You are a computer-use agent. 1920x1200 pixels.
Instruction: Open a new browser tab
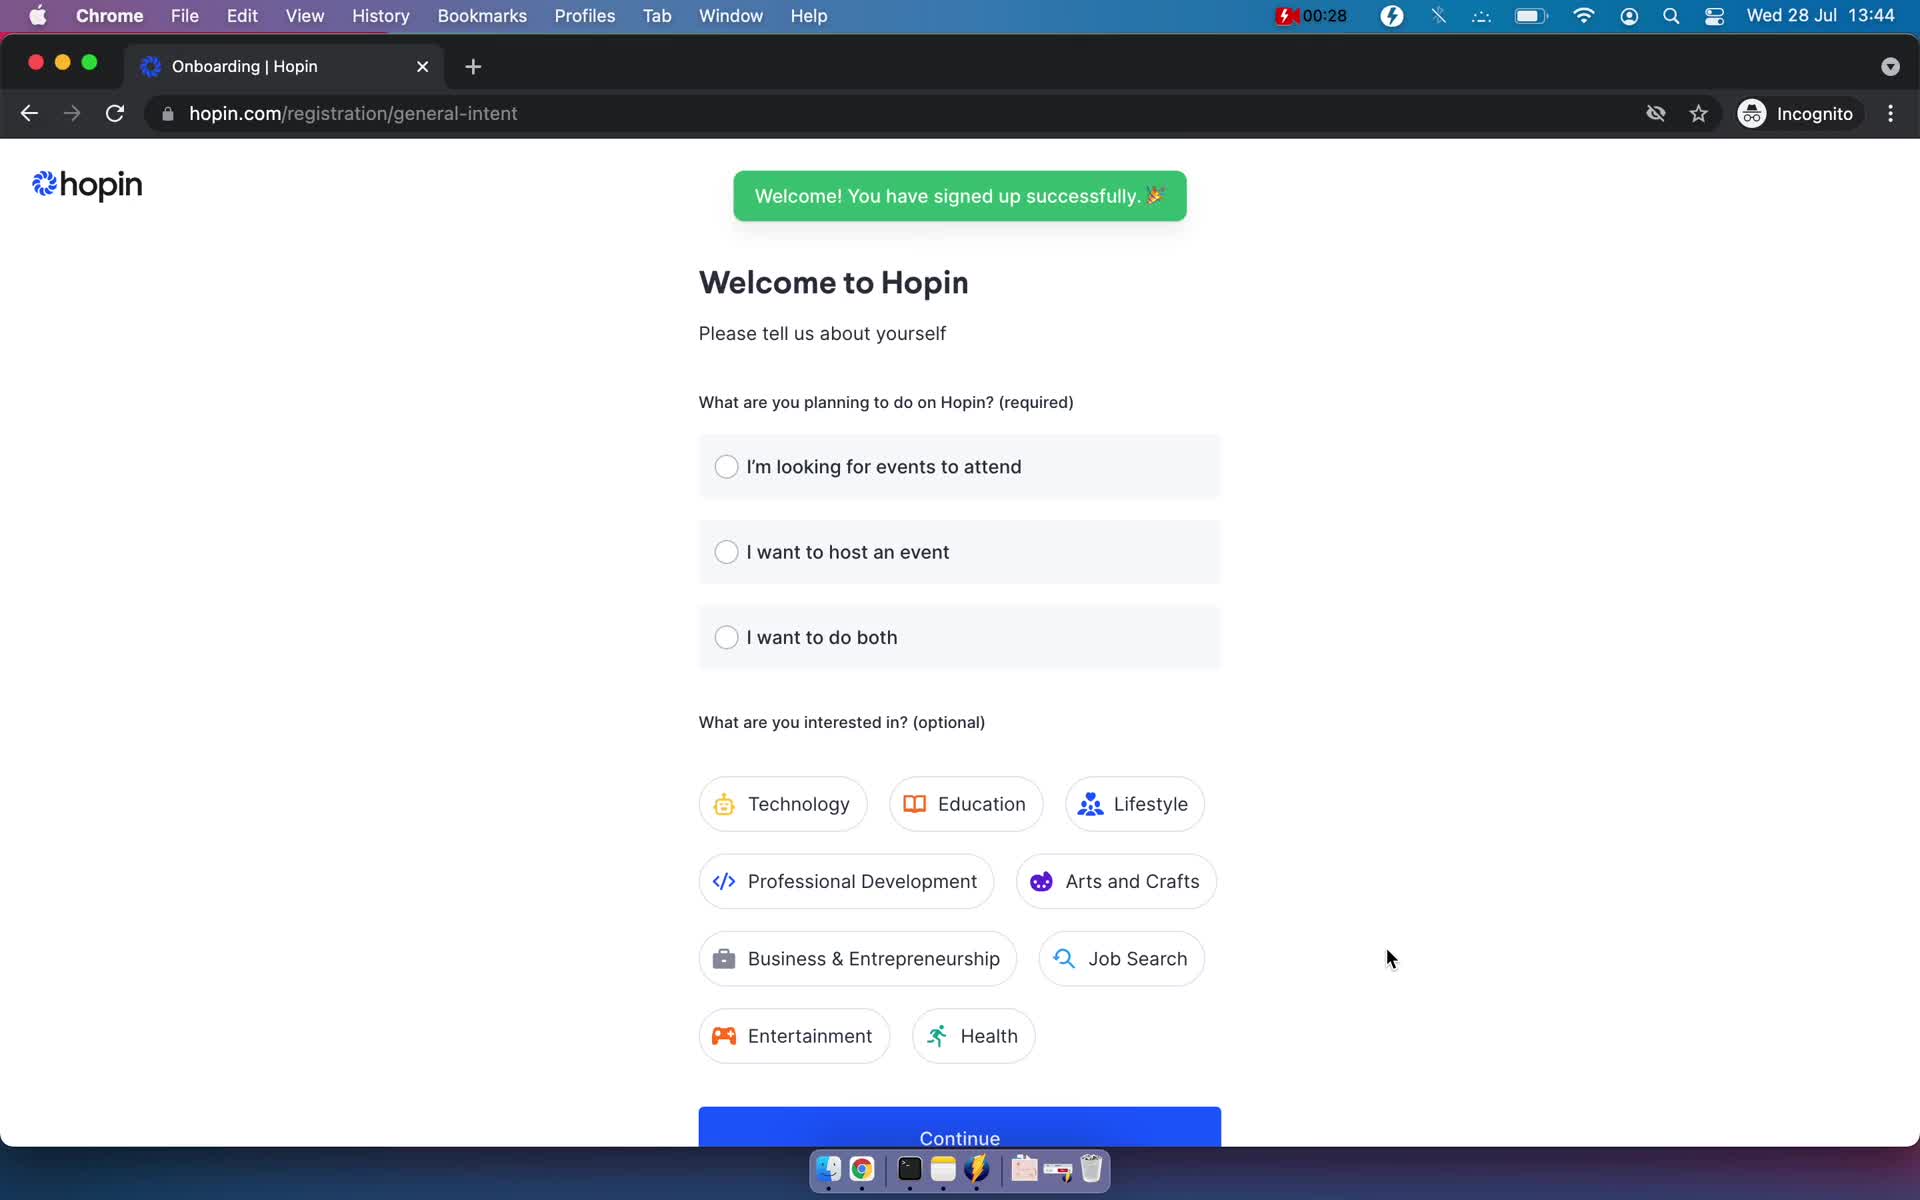[x=473, y=66]
